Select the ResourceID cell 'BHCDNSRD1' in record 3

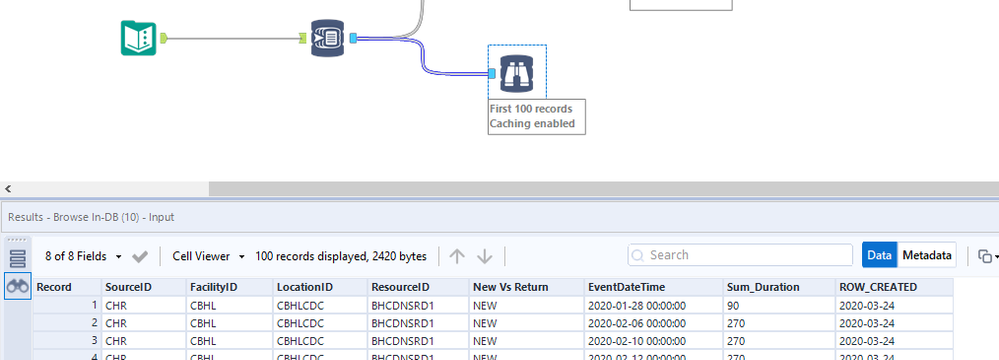point(419,341)
